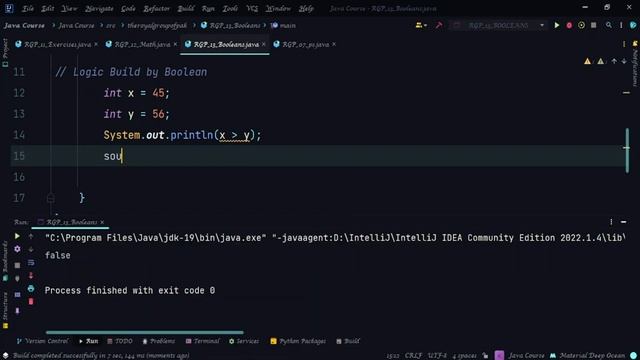This screenshot has width=640, height=360.
Task: Collapse the method fold marker at line 17
Action: click(51, 198)
